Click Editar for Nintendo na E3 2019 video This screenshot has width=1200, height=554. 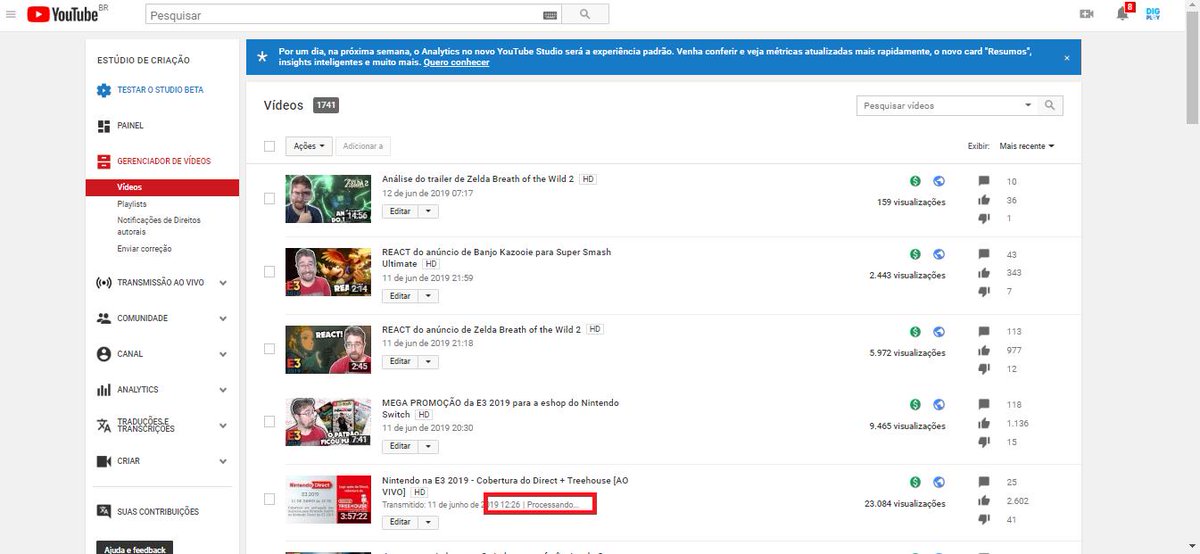pos(400,522)
